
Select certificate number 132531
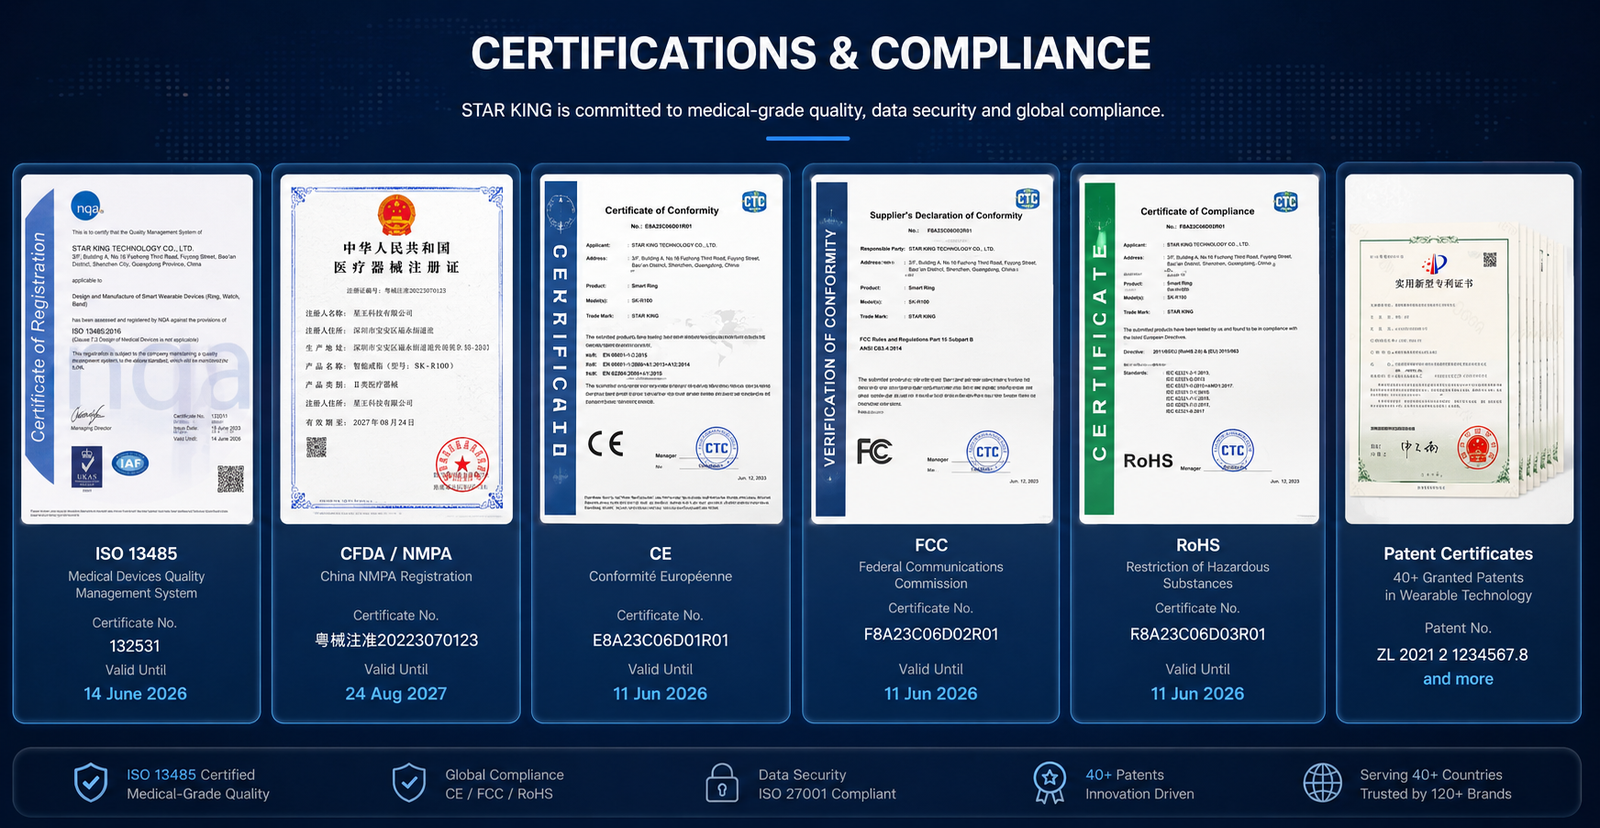pos(135,646)
